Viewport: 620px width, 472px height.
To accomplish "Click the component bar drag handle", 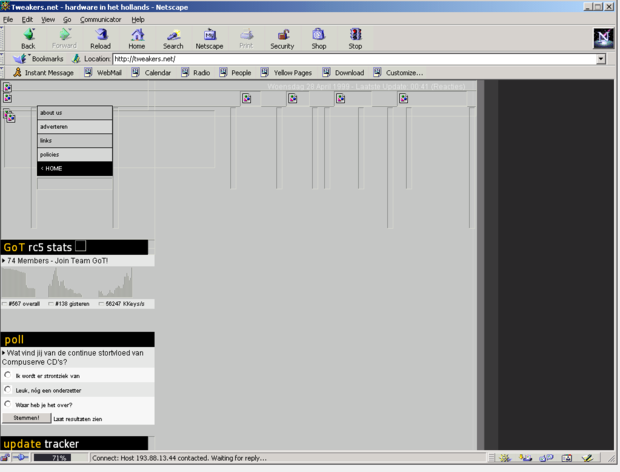I will click(491, 458).
